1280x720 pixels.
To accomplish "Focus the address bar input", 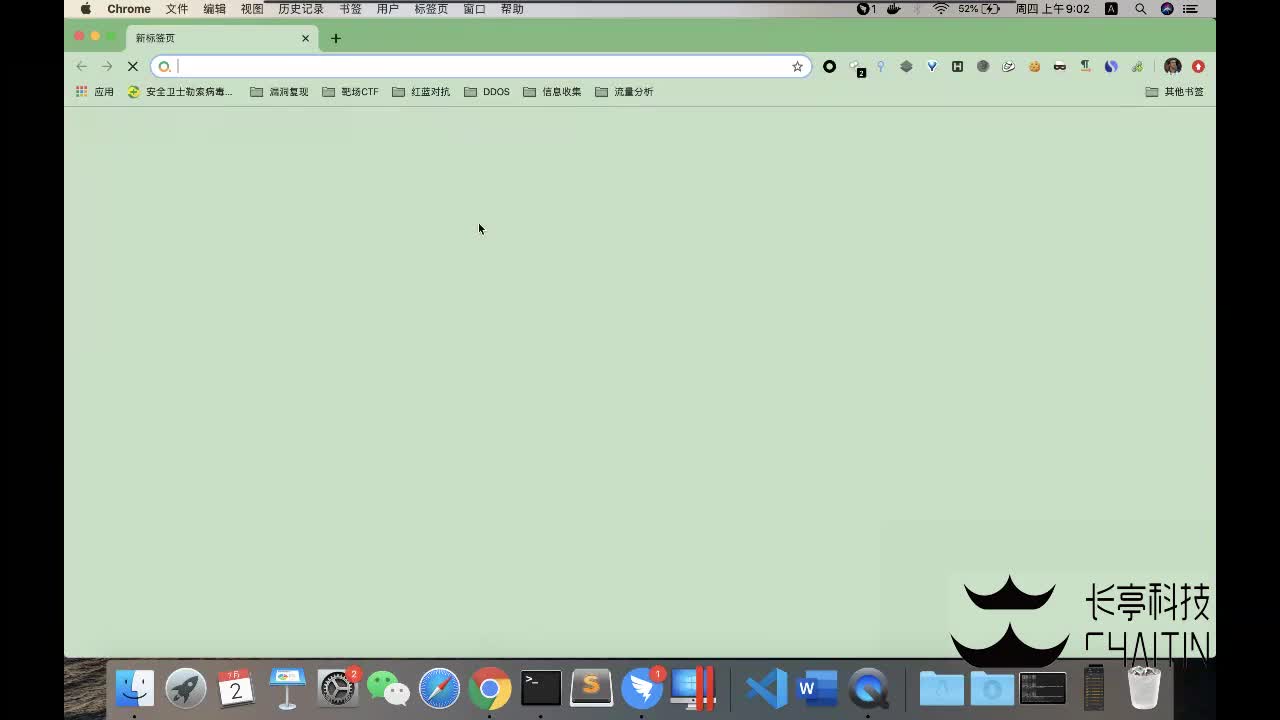I will click(482, 66).
